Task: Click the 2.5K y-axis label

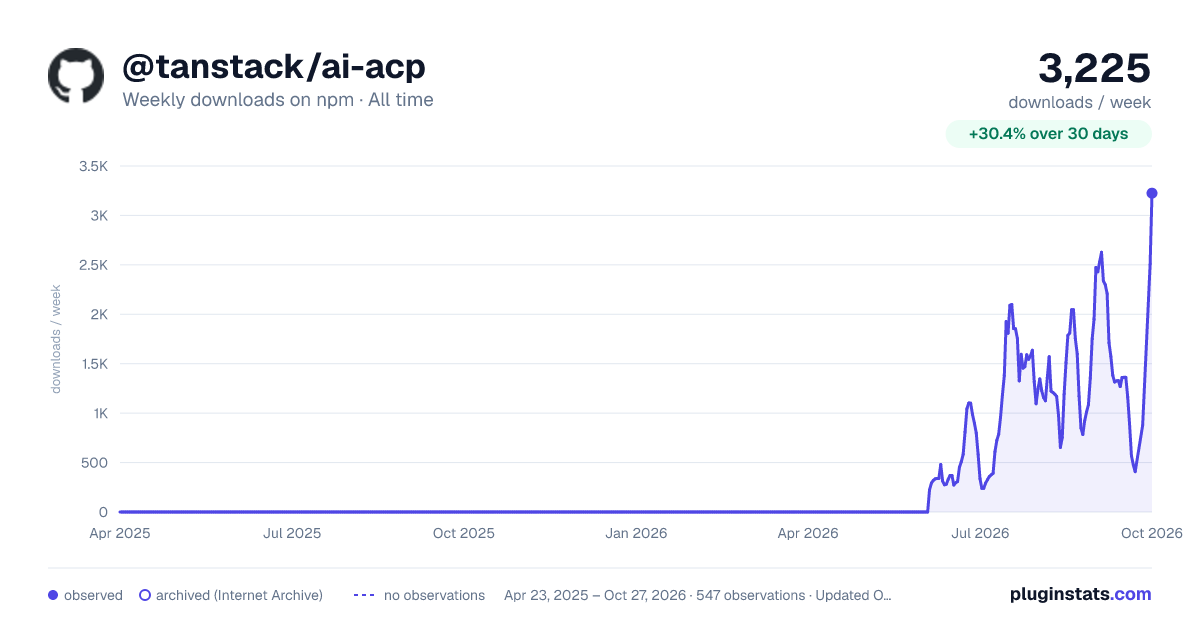Action: 93,265
